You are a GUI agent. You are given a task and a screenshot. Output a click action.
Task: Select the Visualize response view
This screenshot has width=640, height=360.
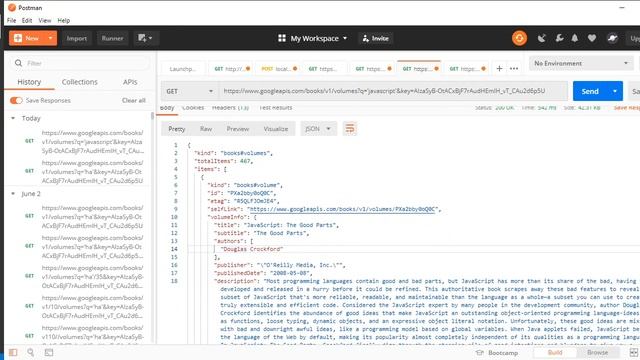pyautogui.click(x=276, y=129)
